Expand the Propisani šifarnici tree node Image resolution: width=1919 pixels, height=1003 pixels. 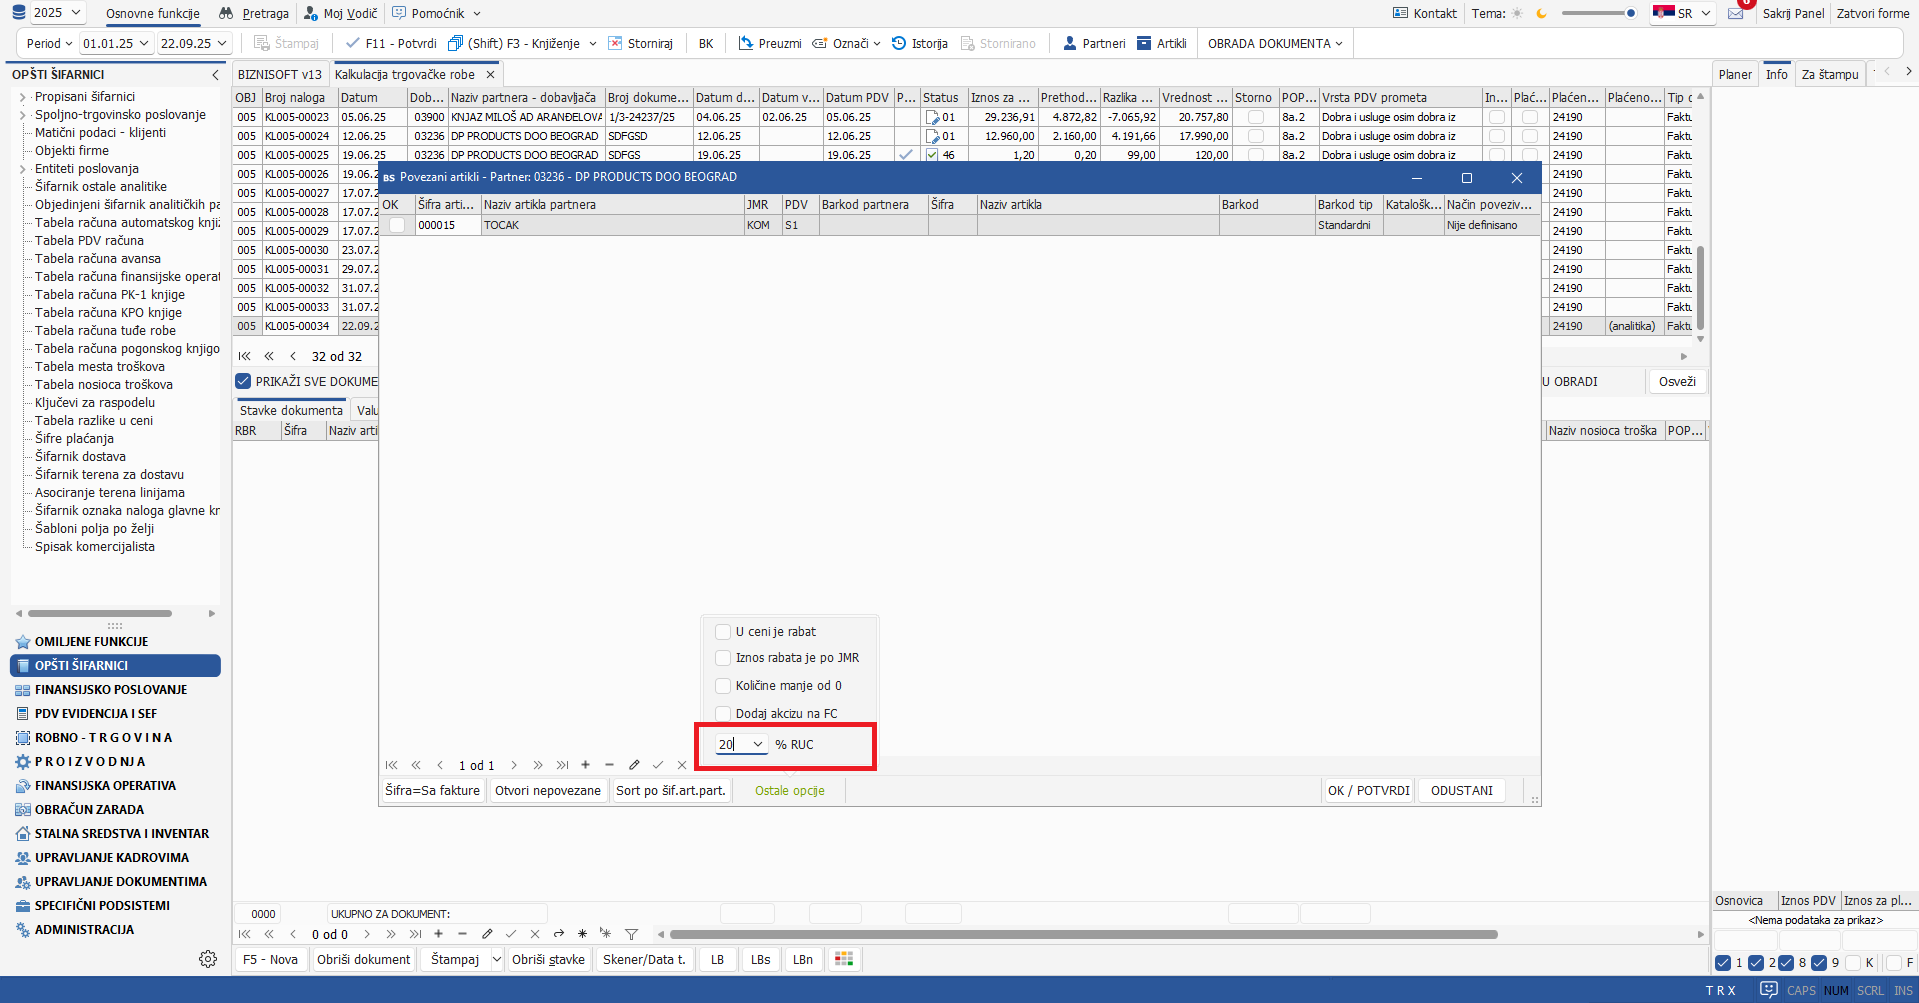pos(23,97)
